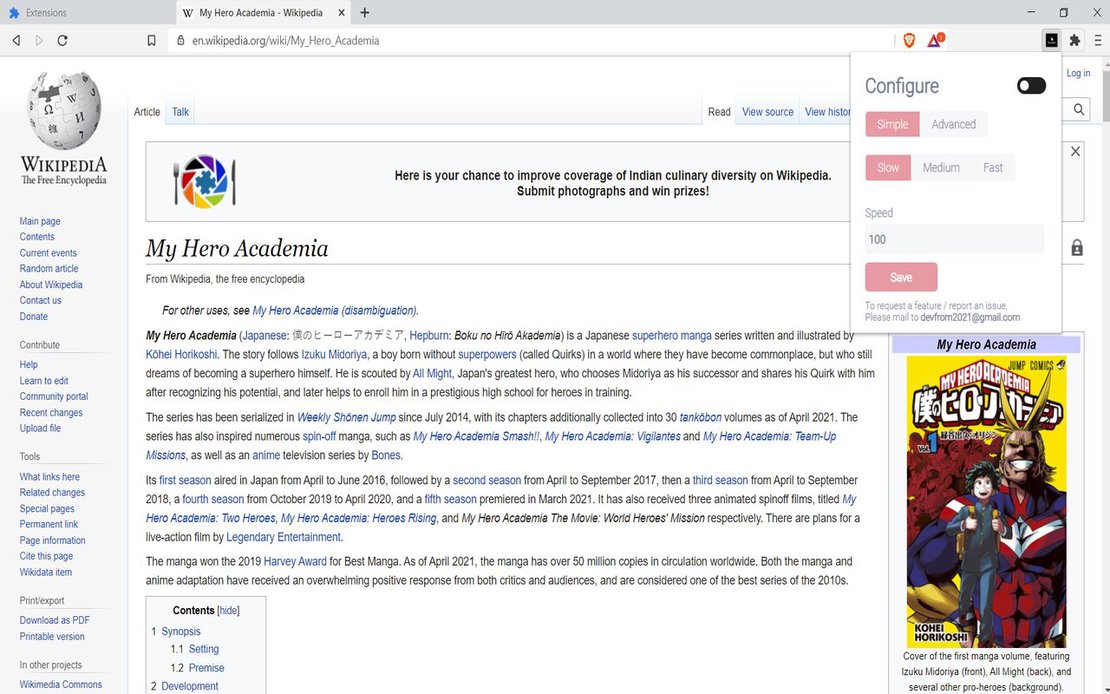Select the Fast speed option
Viewport: 1110px width, 694px height.
[x=992, y=167]
